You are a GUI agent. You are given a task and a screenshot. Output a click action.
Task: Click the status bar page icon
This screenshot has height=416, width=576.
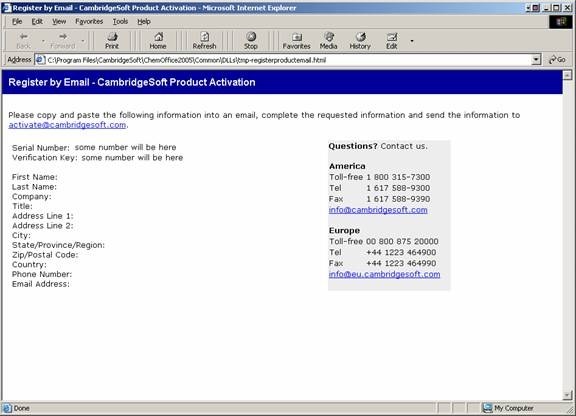(x=7, y=408)
